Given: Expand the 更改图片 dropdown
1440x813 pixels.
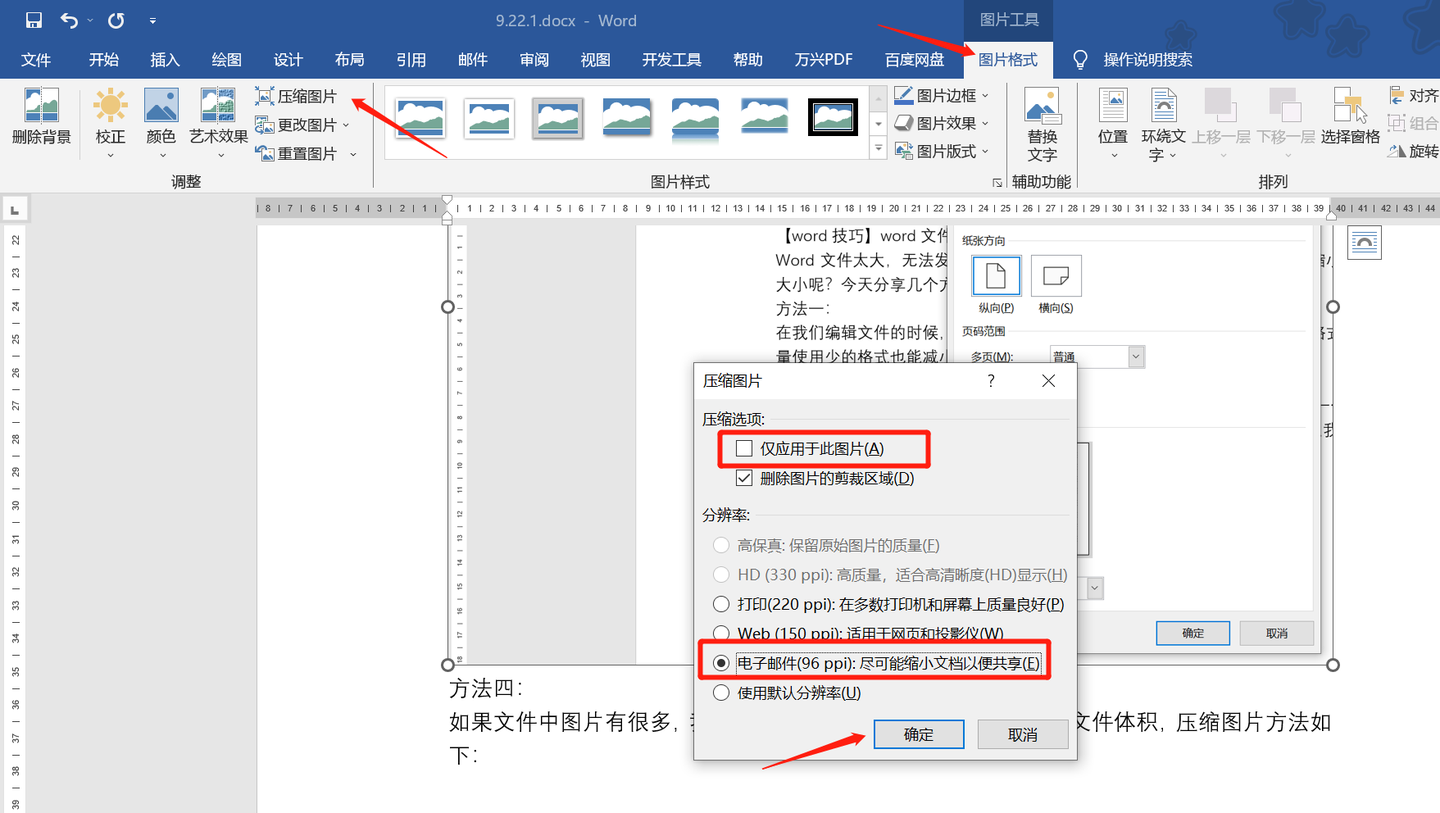Looking at the screenshot, I should click(346, 125).
